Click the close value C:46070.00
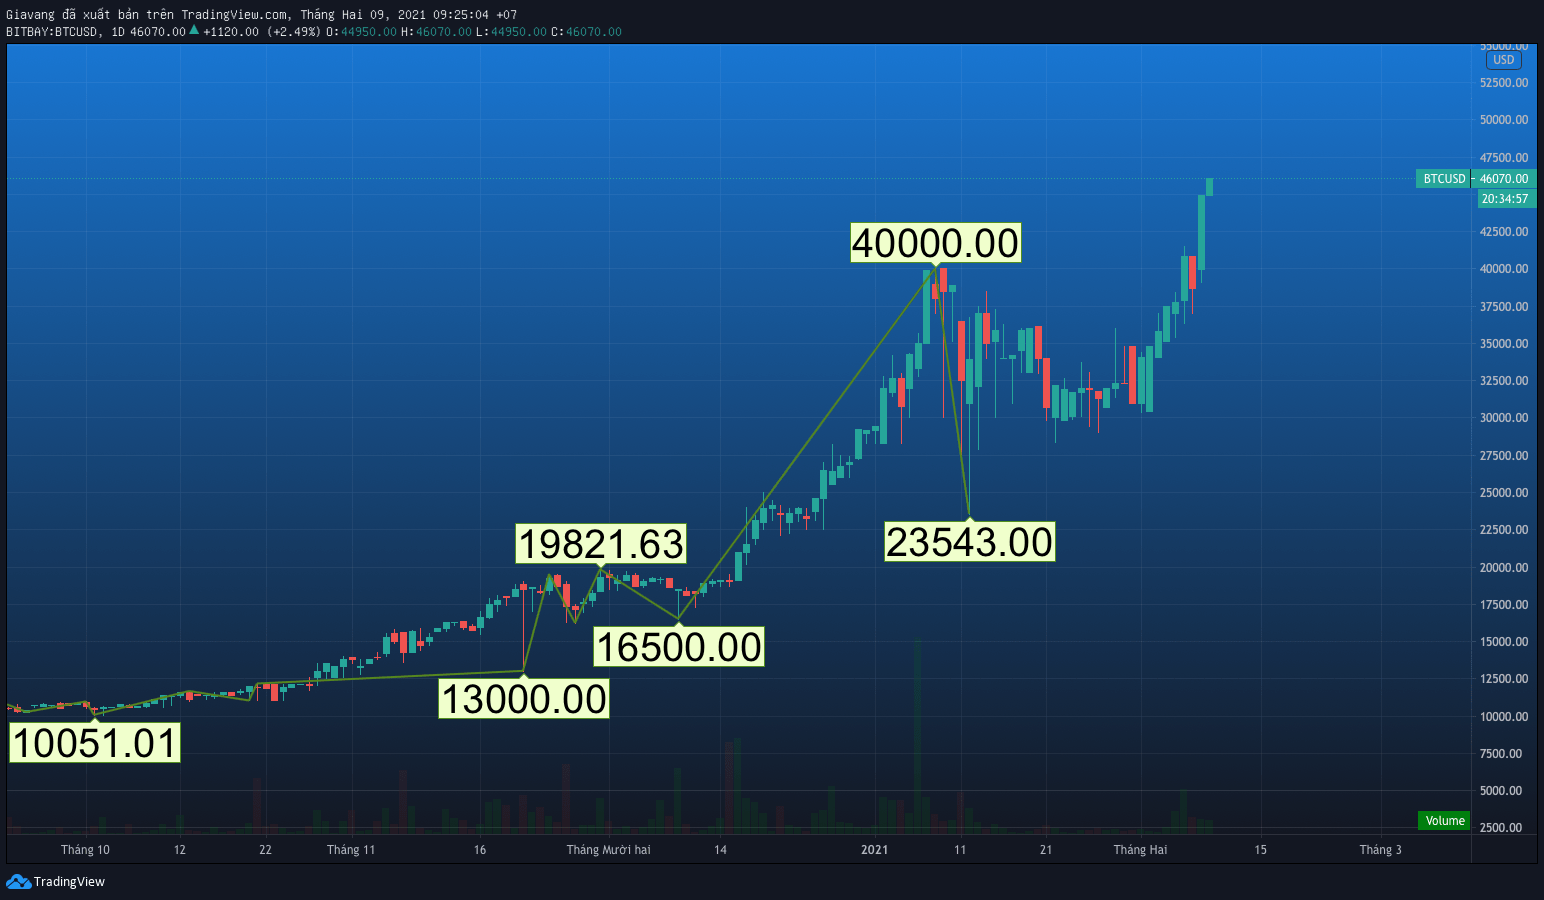The height and width of the screenshot is (900, 1544). 586,32
